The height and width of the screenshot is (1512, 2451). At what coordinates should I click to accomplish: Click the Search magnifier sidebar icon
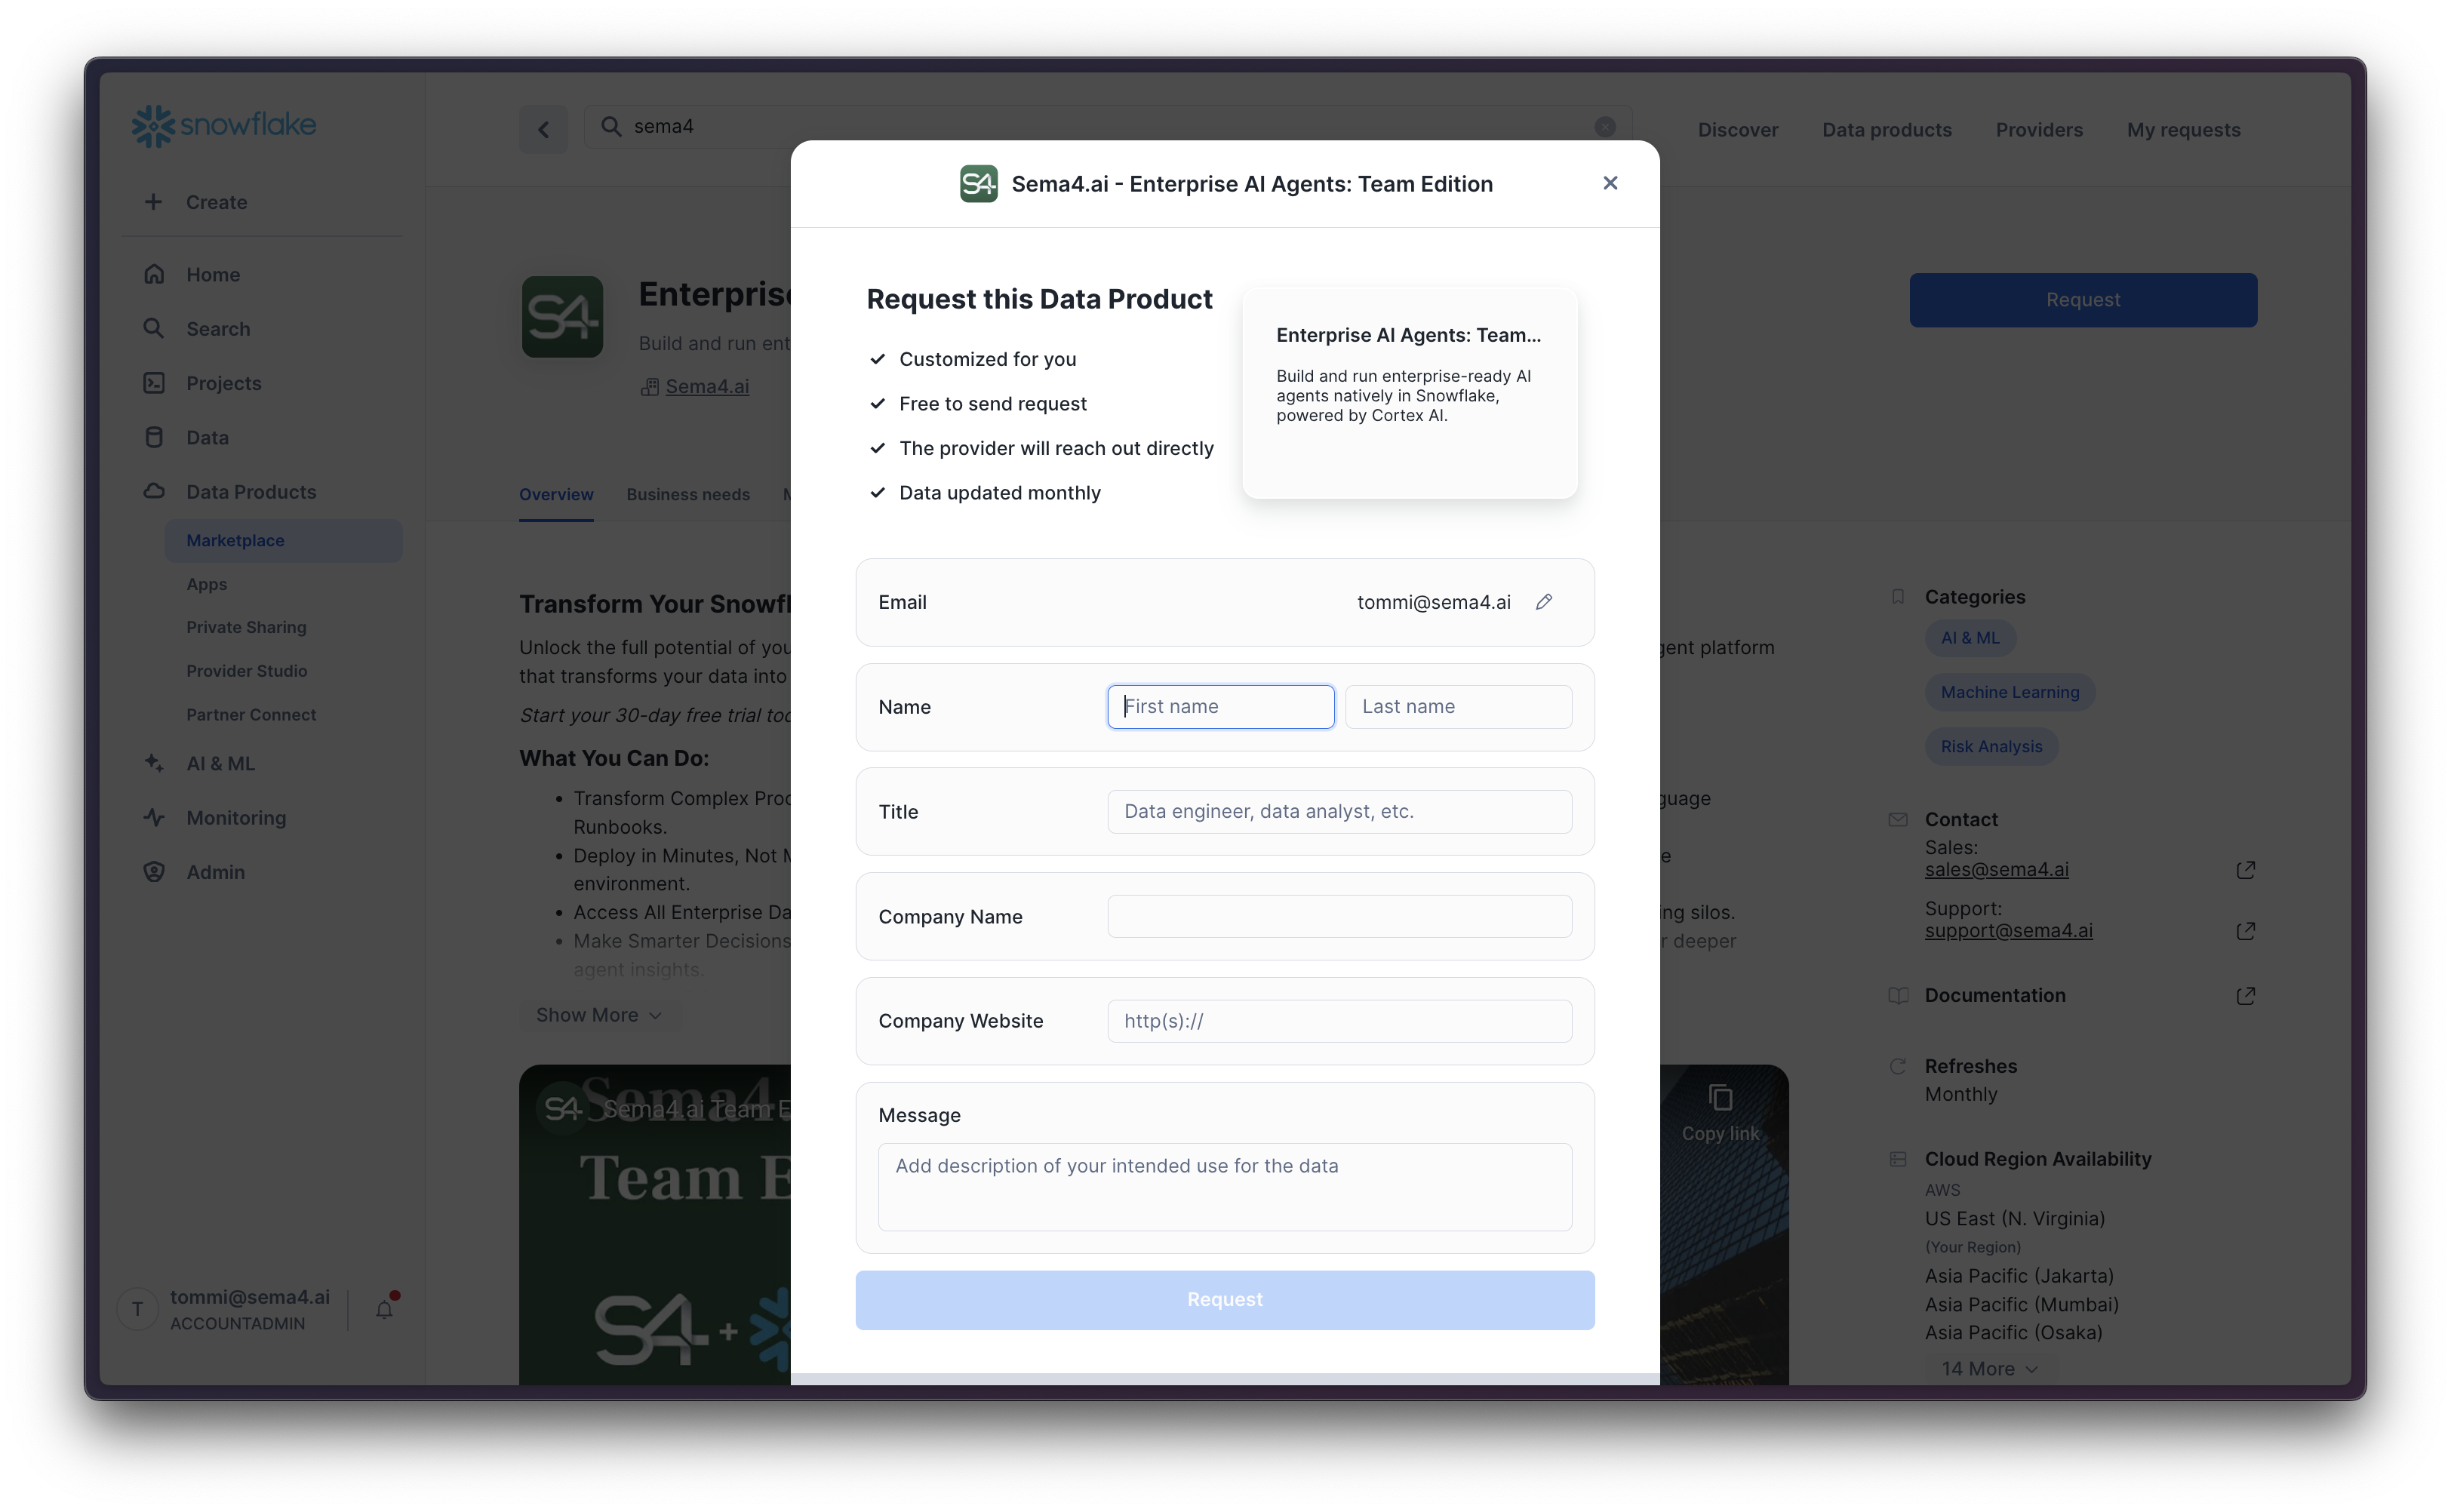(153, 329)
